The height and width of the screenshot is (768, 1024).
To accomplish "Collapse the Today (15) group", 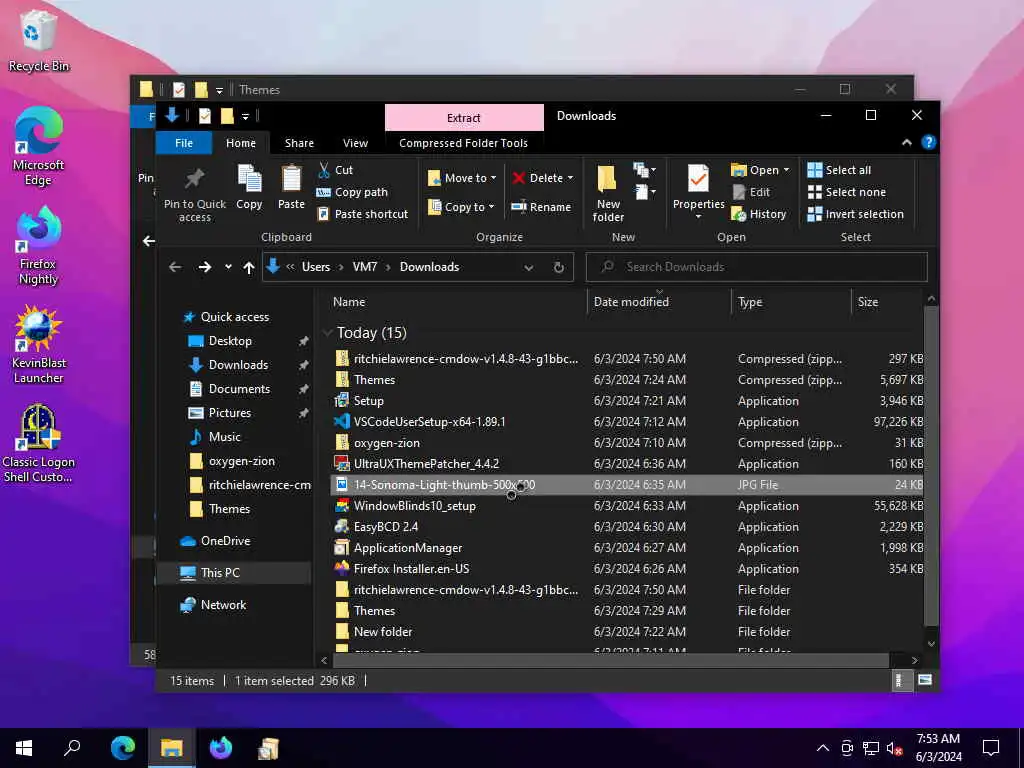I will click(x=327, y=332).
